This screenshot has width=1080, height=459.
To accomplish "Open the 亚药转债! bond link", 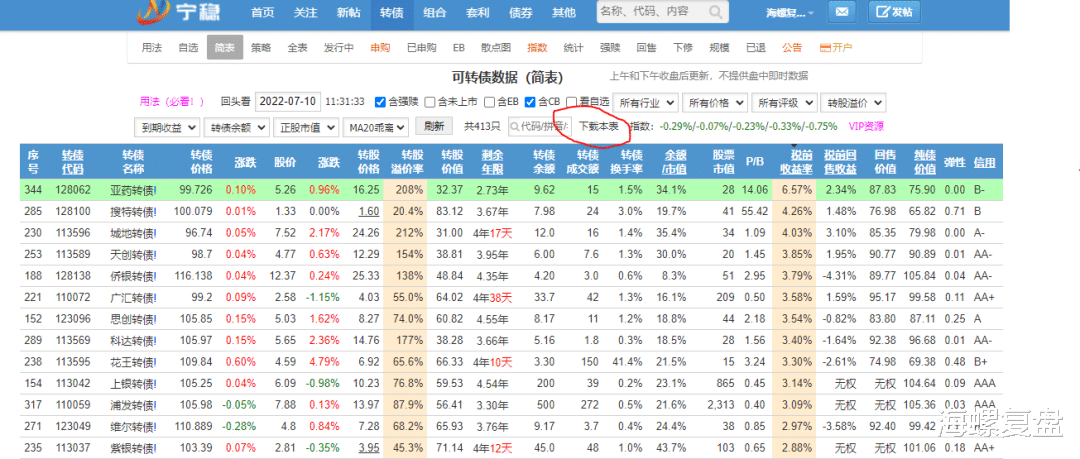I will [x=133, y=190].
